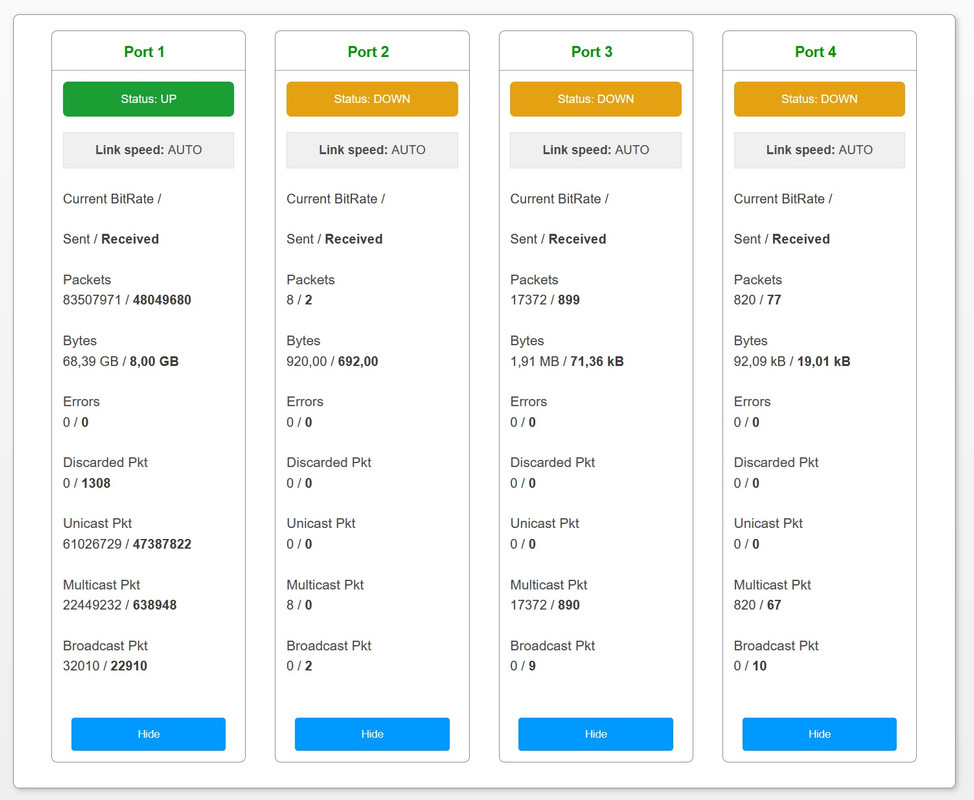Click the Hide button under Port 4

click(819, 734)
